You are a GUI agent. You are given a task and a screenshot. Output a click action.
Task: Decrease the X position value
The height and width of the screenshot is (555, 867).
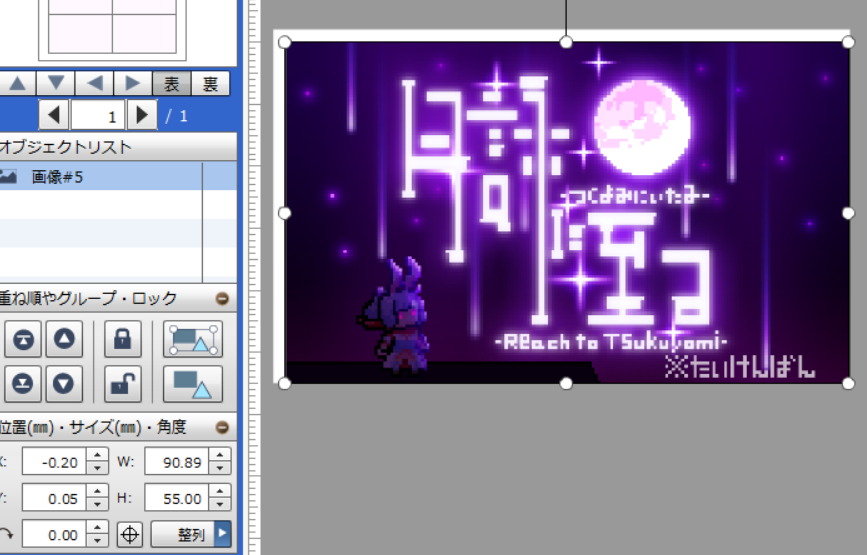coord(97,468)
